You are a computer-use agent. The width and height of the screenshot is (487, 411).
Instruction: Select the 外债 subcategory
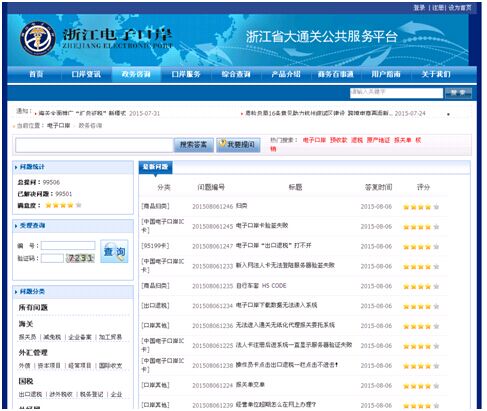(24, 366)
